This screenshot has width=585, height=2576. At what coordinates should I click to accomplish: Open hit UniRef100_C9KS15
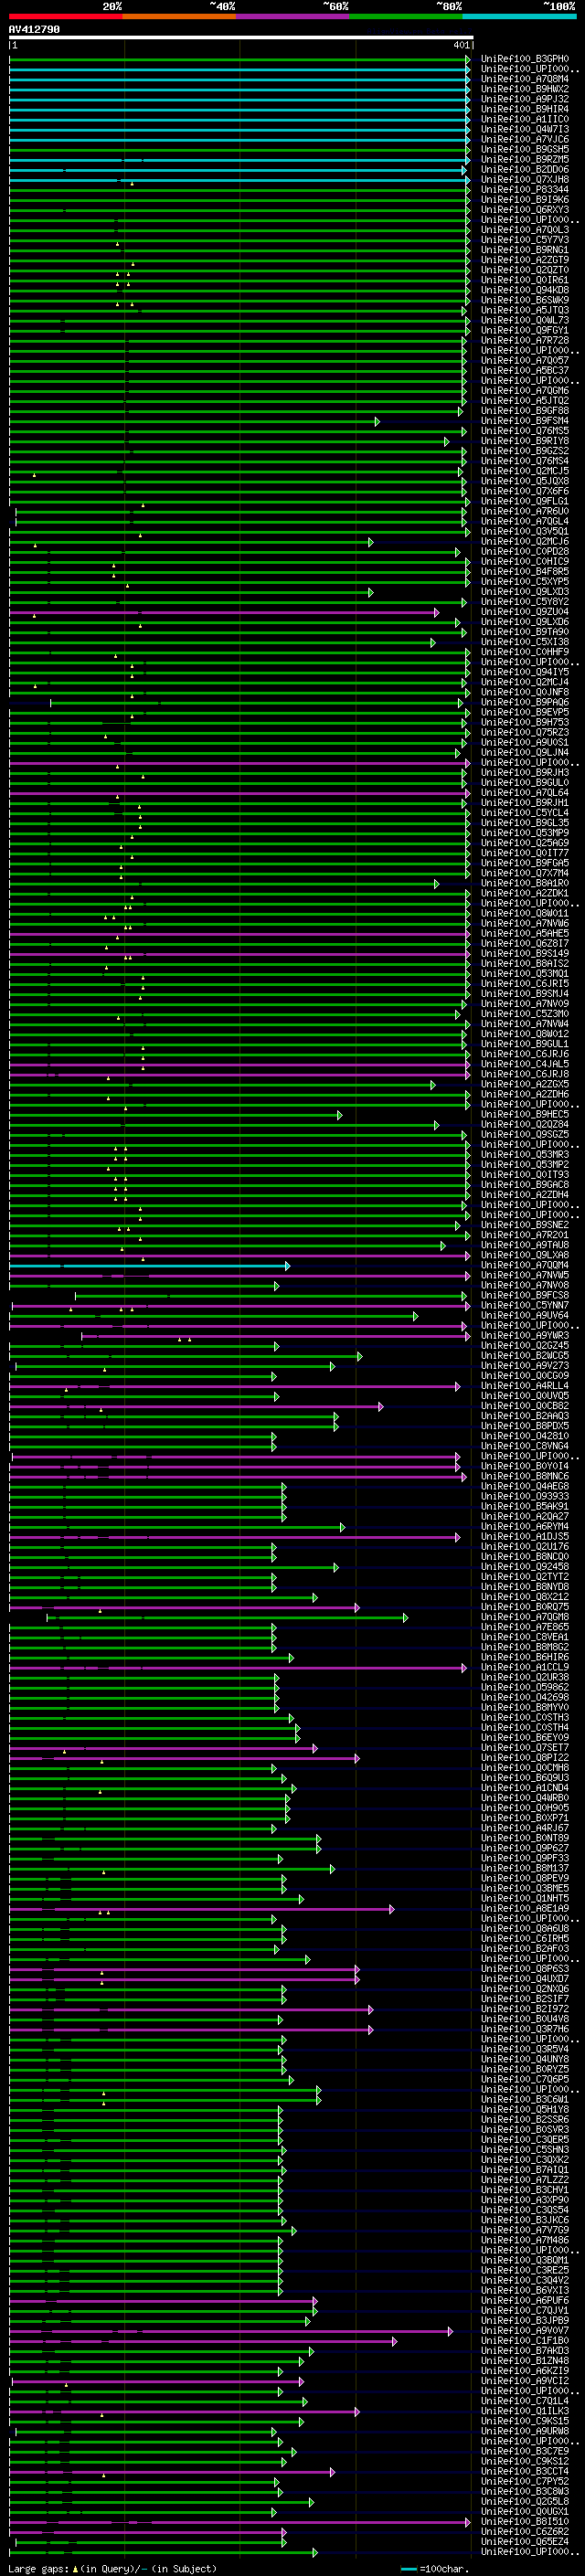525,2421
